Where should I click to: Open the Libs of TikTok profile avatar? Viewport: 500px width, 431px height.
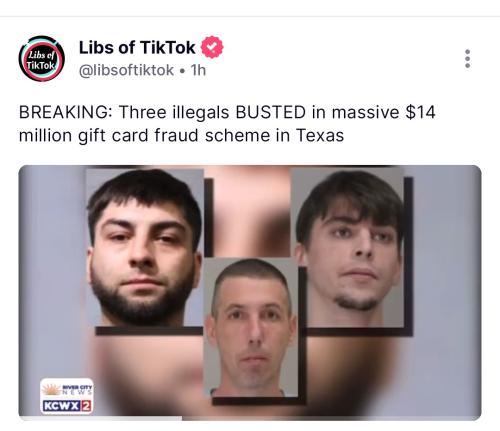click(42, 59)
